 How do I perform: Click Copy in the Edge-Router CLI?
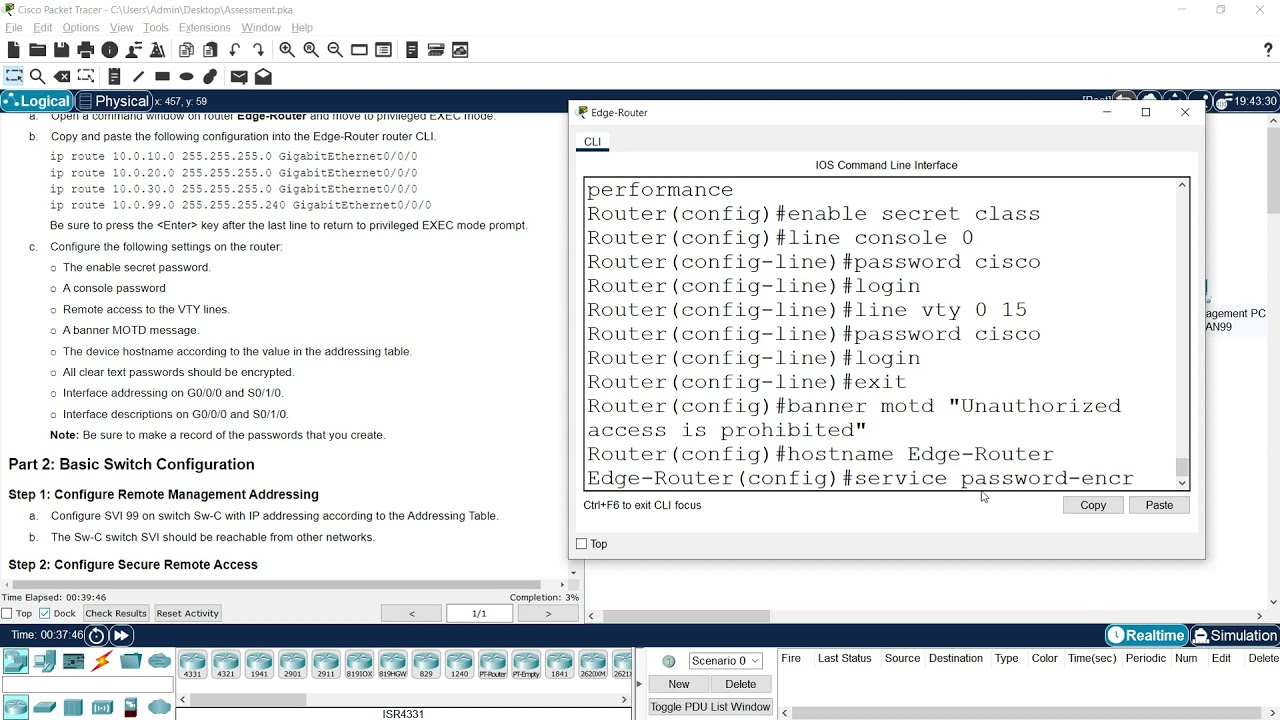coord(1093,505)
